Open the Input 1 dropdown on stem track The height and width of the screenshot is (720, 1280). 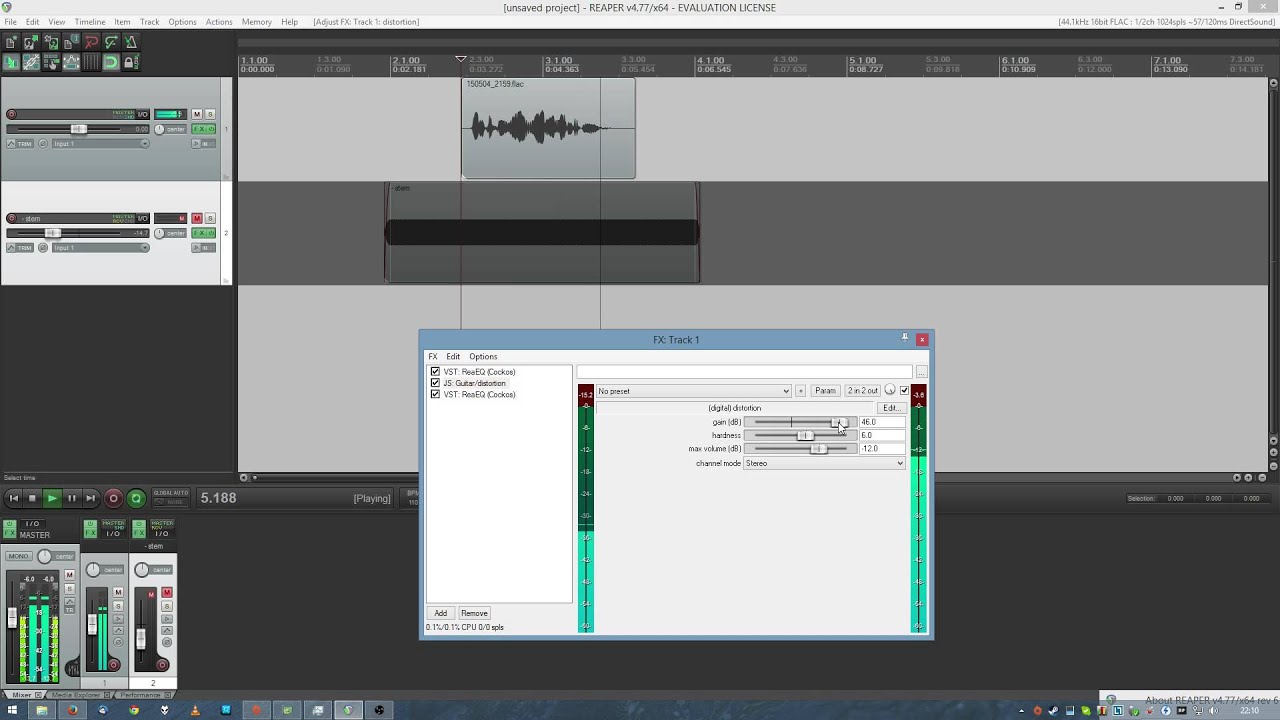(101, 248)
